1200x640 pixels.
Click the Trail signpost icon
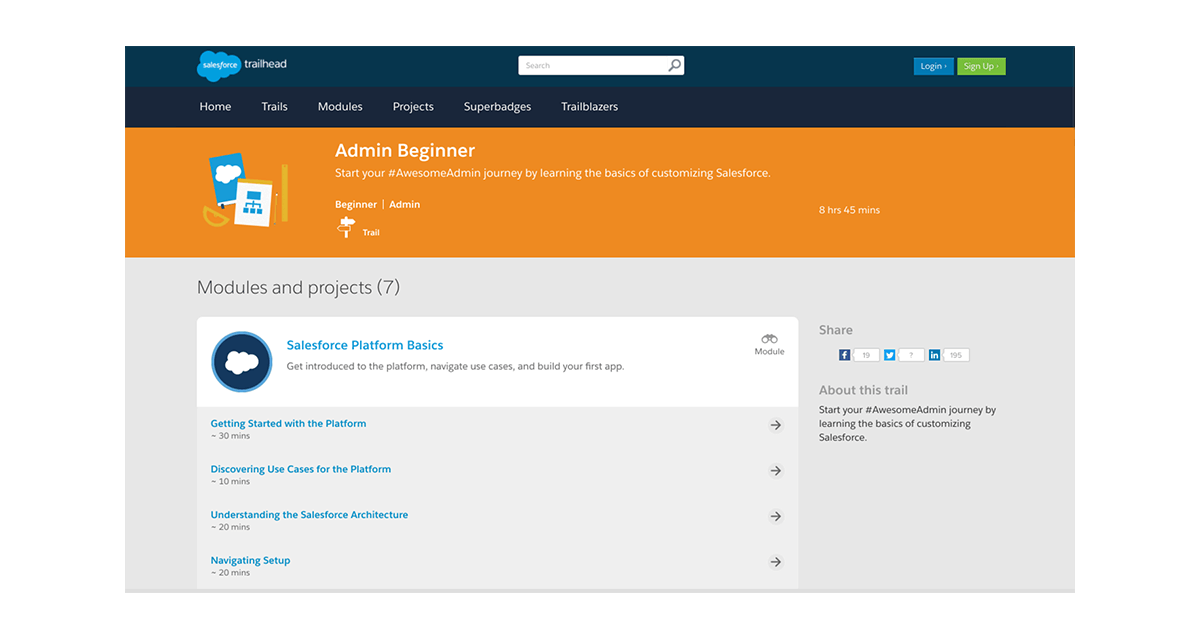point(346,229)
